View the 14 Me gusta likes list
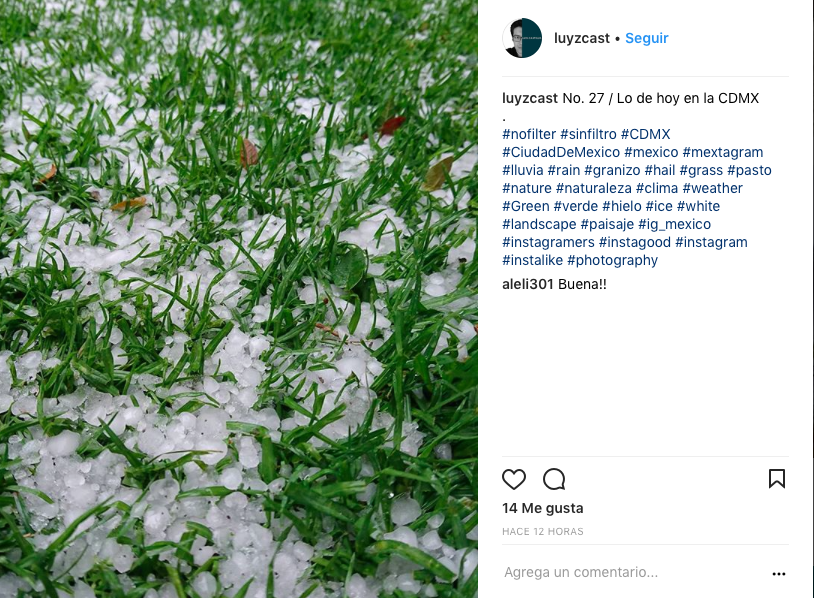The width and height of the screenshot is (814, 598). pyautogui.click(x=542, y=508)
